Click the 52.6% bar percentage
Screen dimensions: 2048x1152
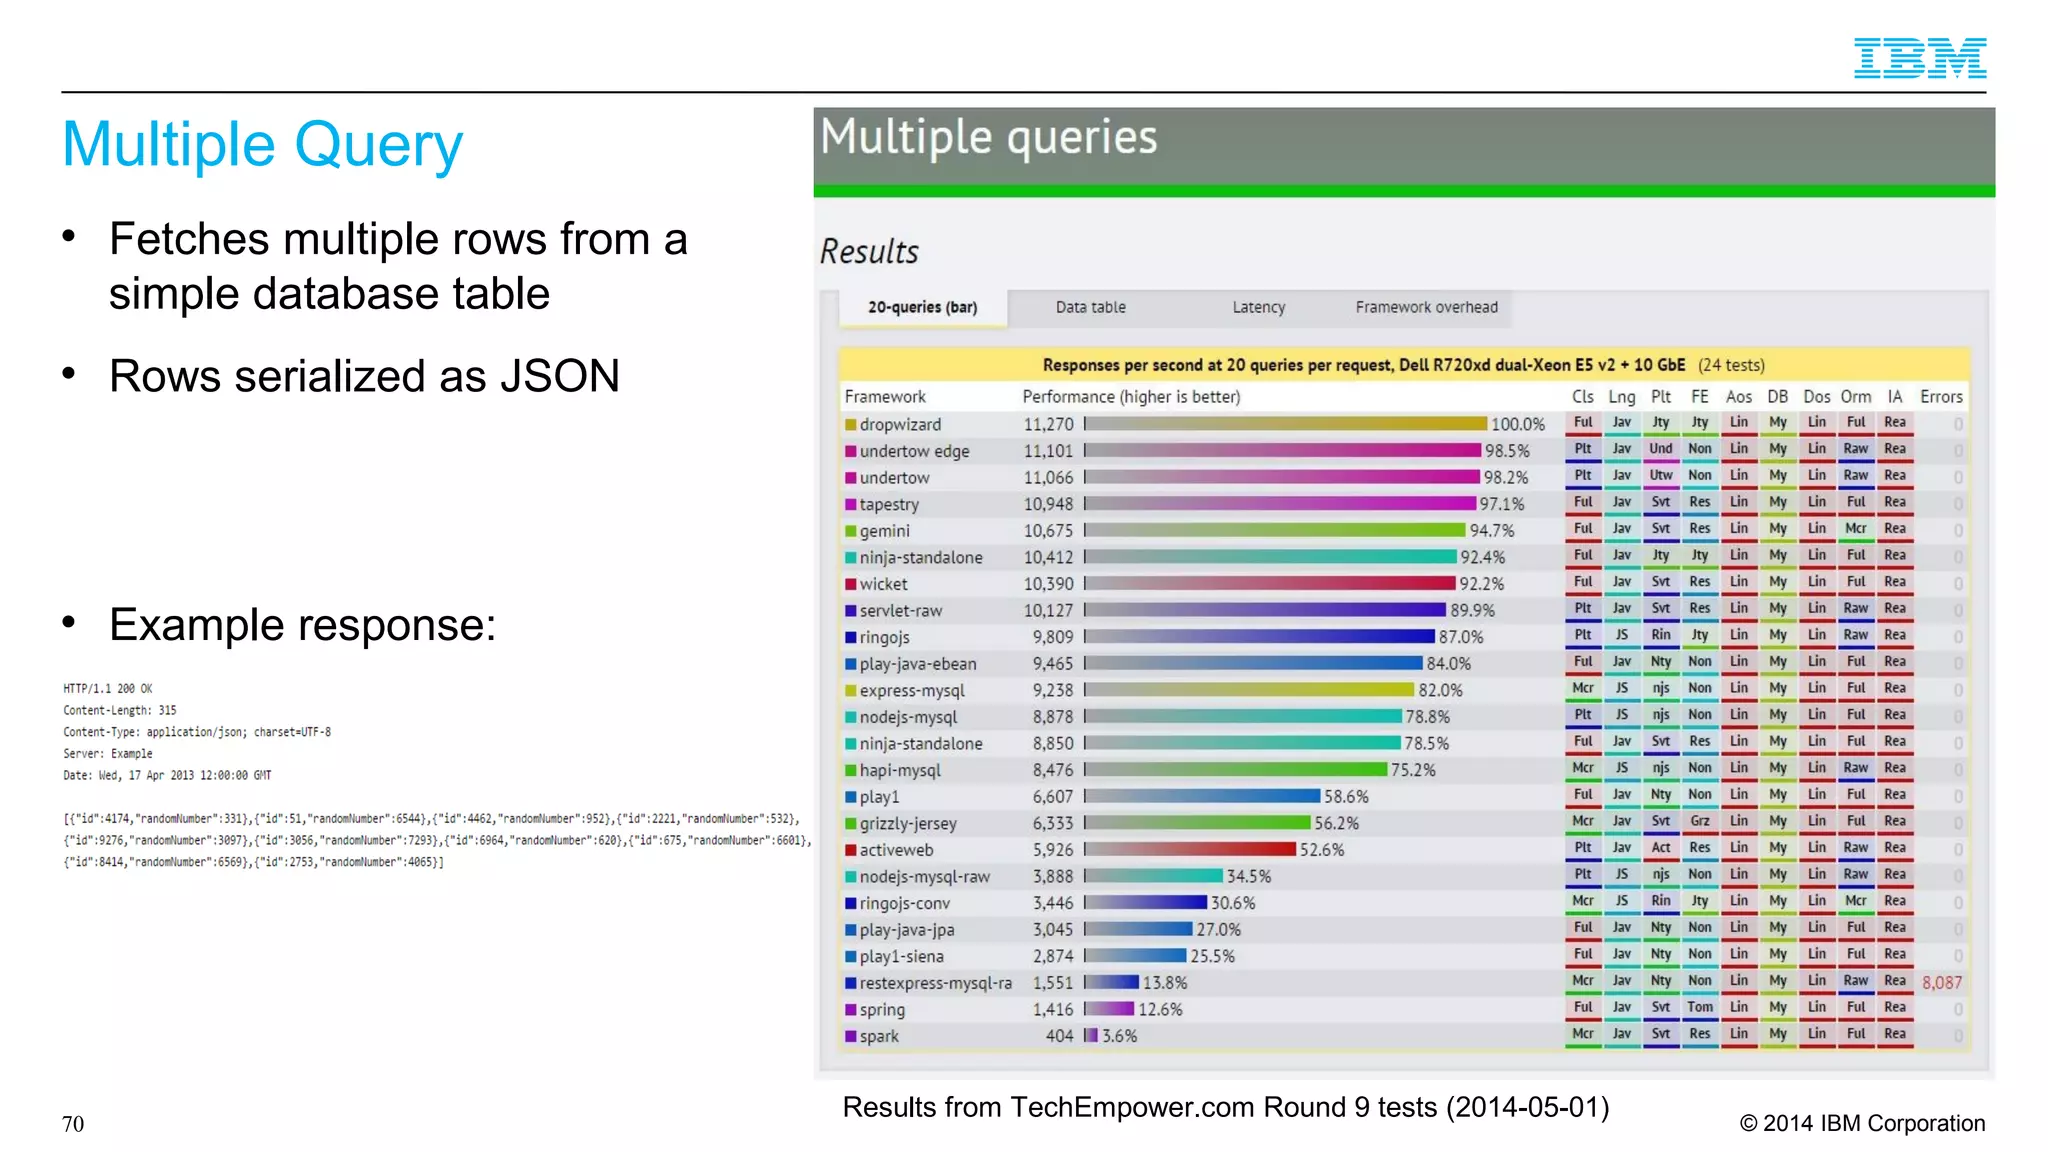tap(1322, 850)
